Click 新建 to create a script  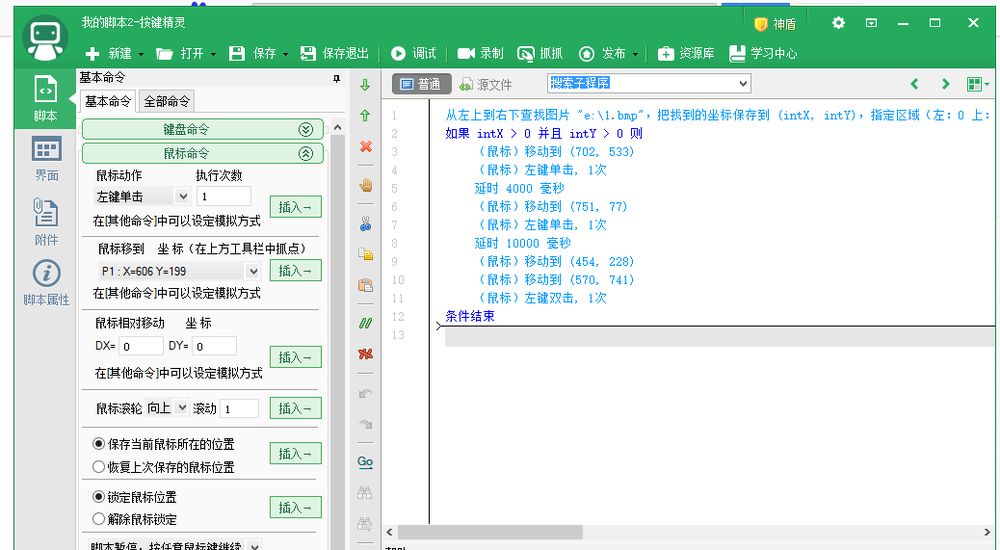[109, 54]
